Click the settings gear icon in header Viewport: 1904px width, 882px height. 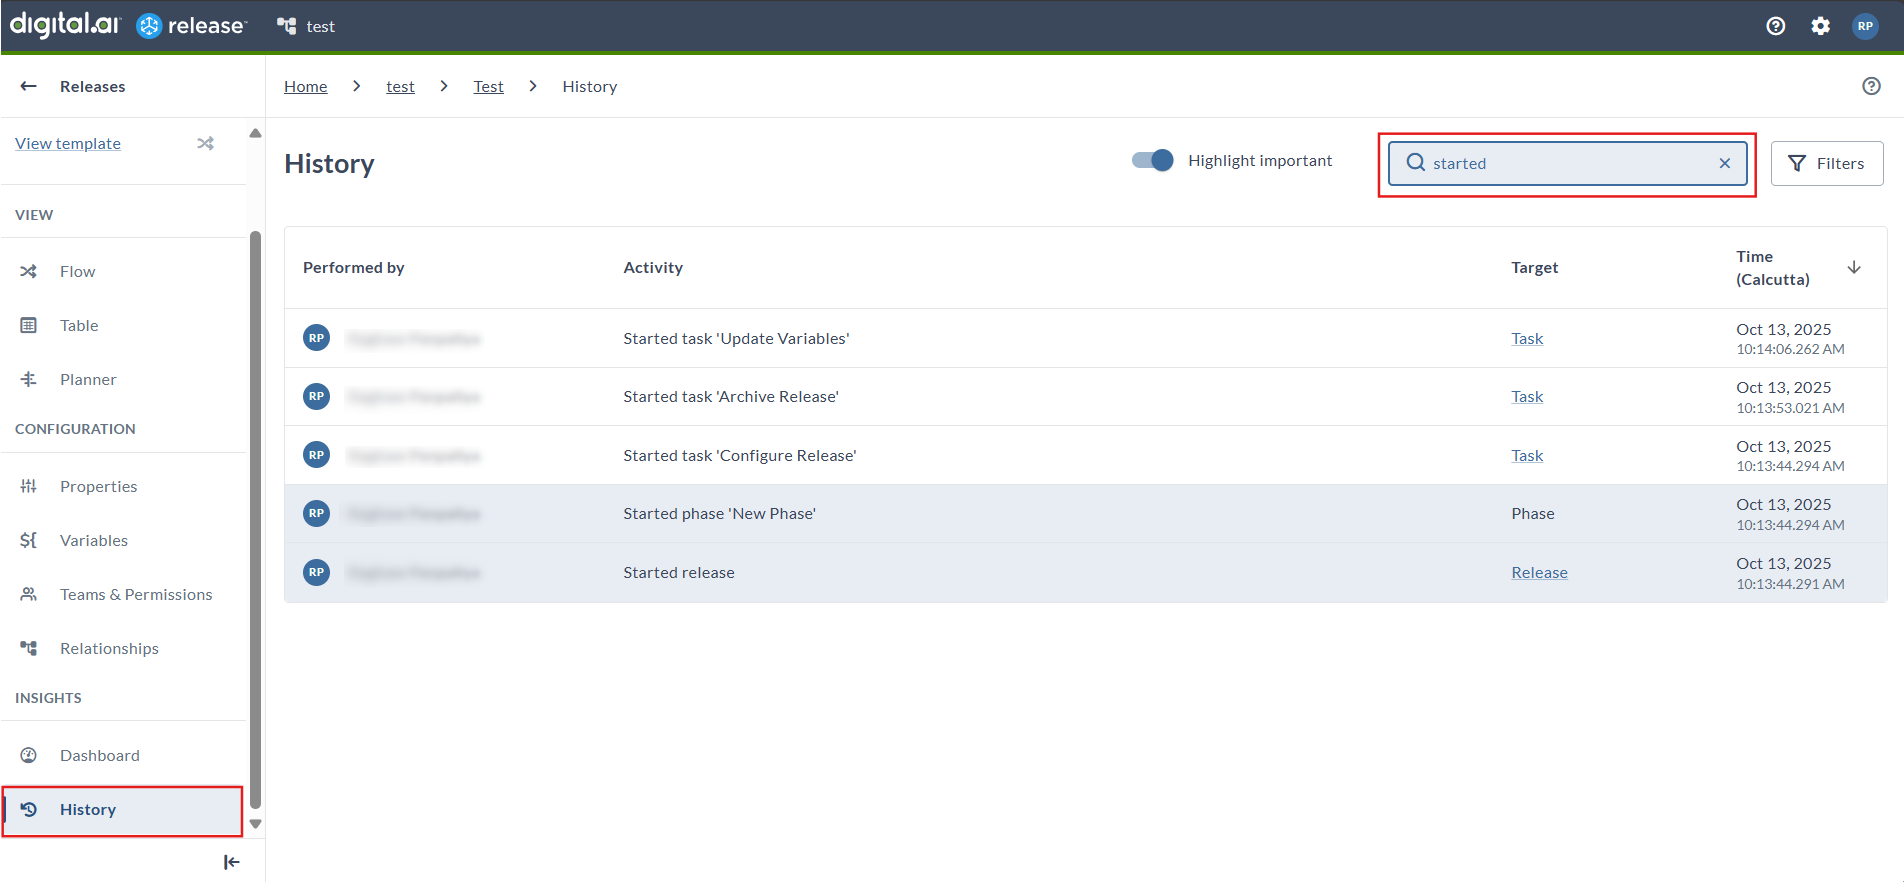coord(1820,26)
